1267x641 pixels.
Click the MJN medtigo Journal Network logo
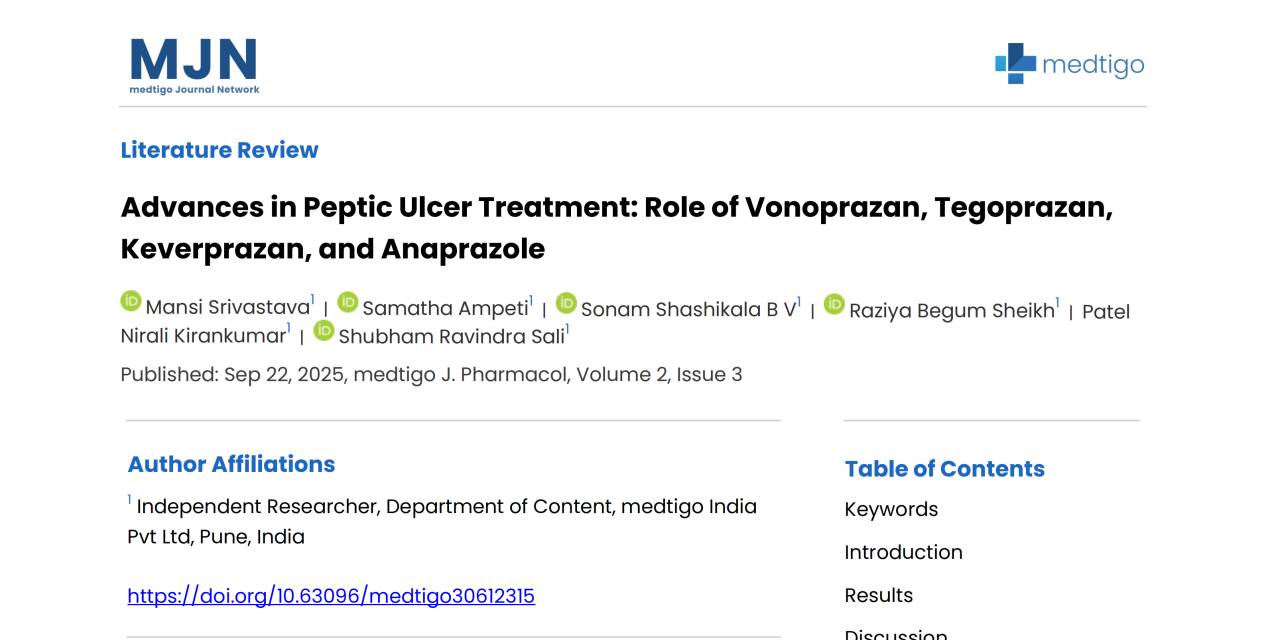tap(194, 66)
